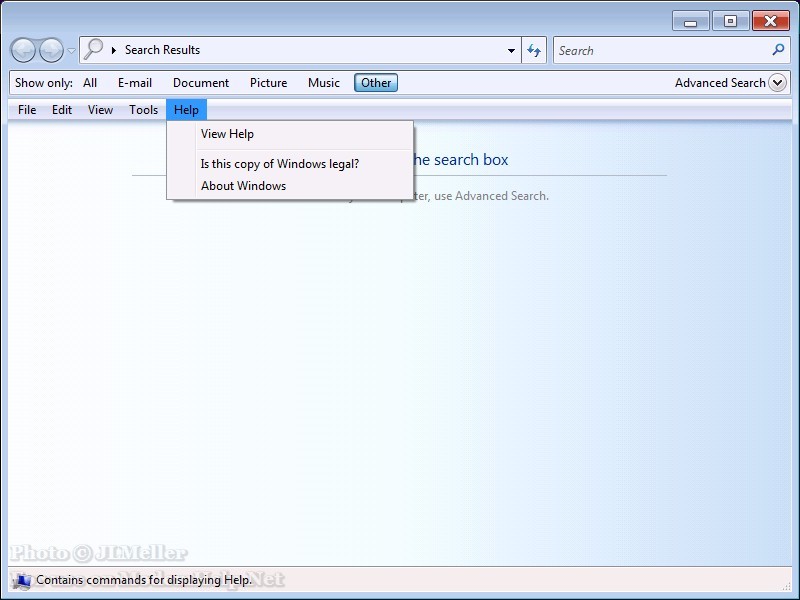Image resolution: width=800 pixels, height=600 pixels.
Task: Open the Tools menu
Action: [x=143, y=110]
